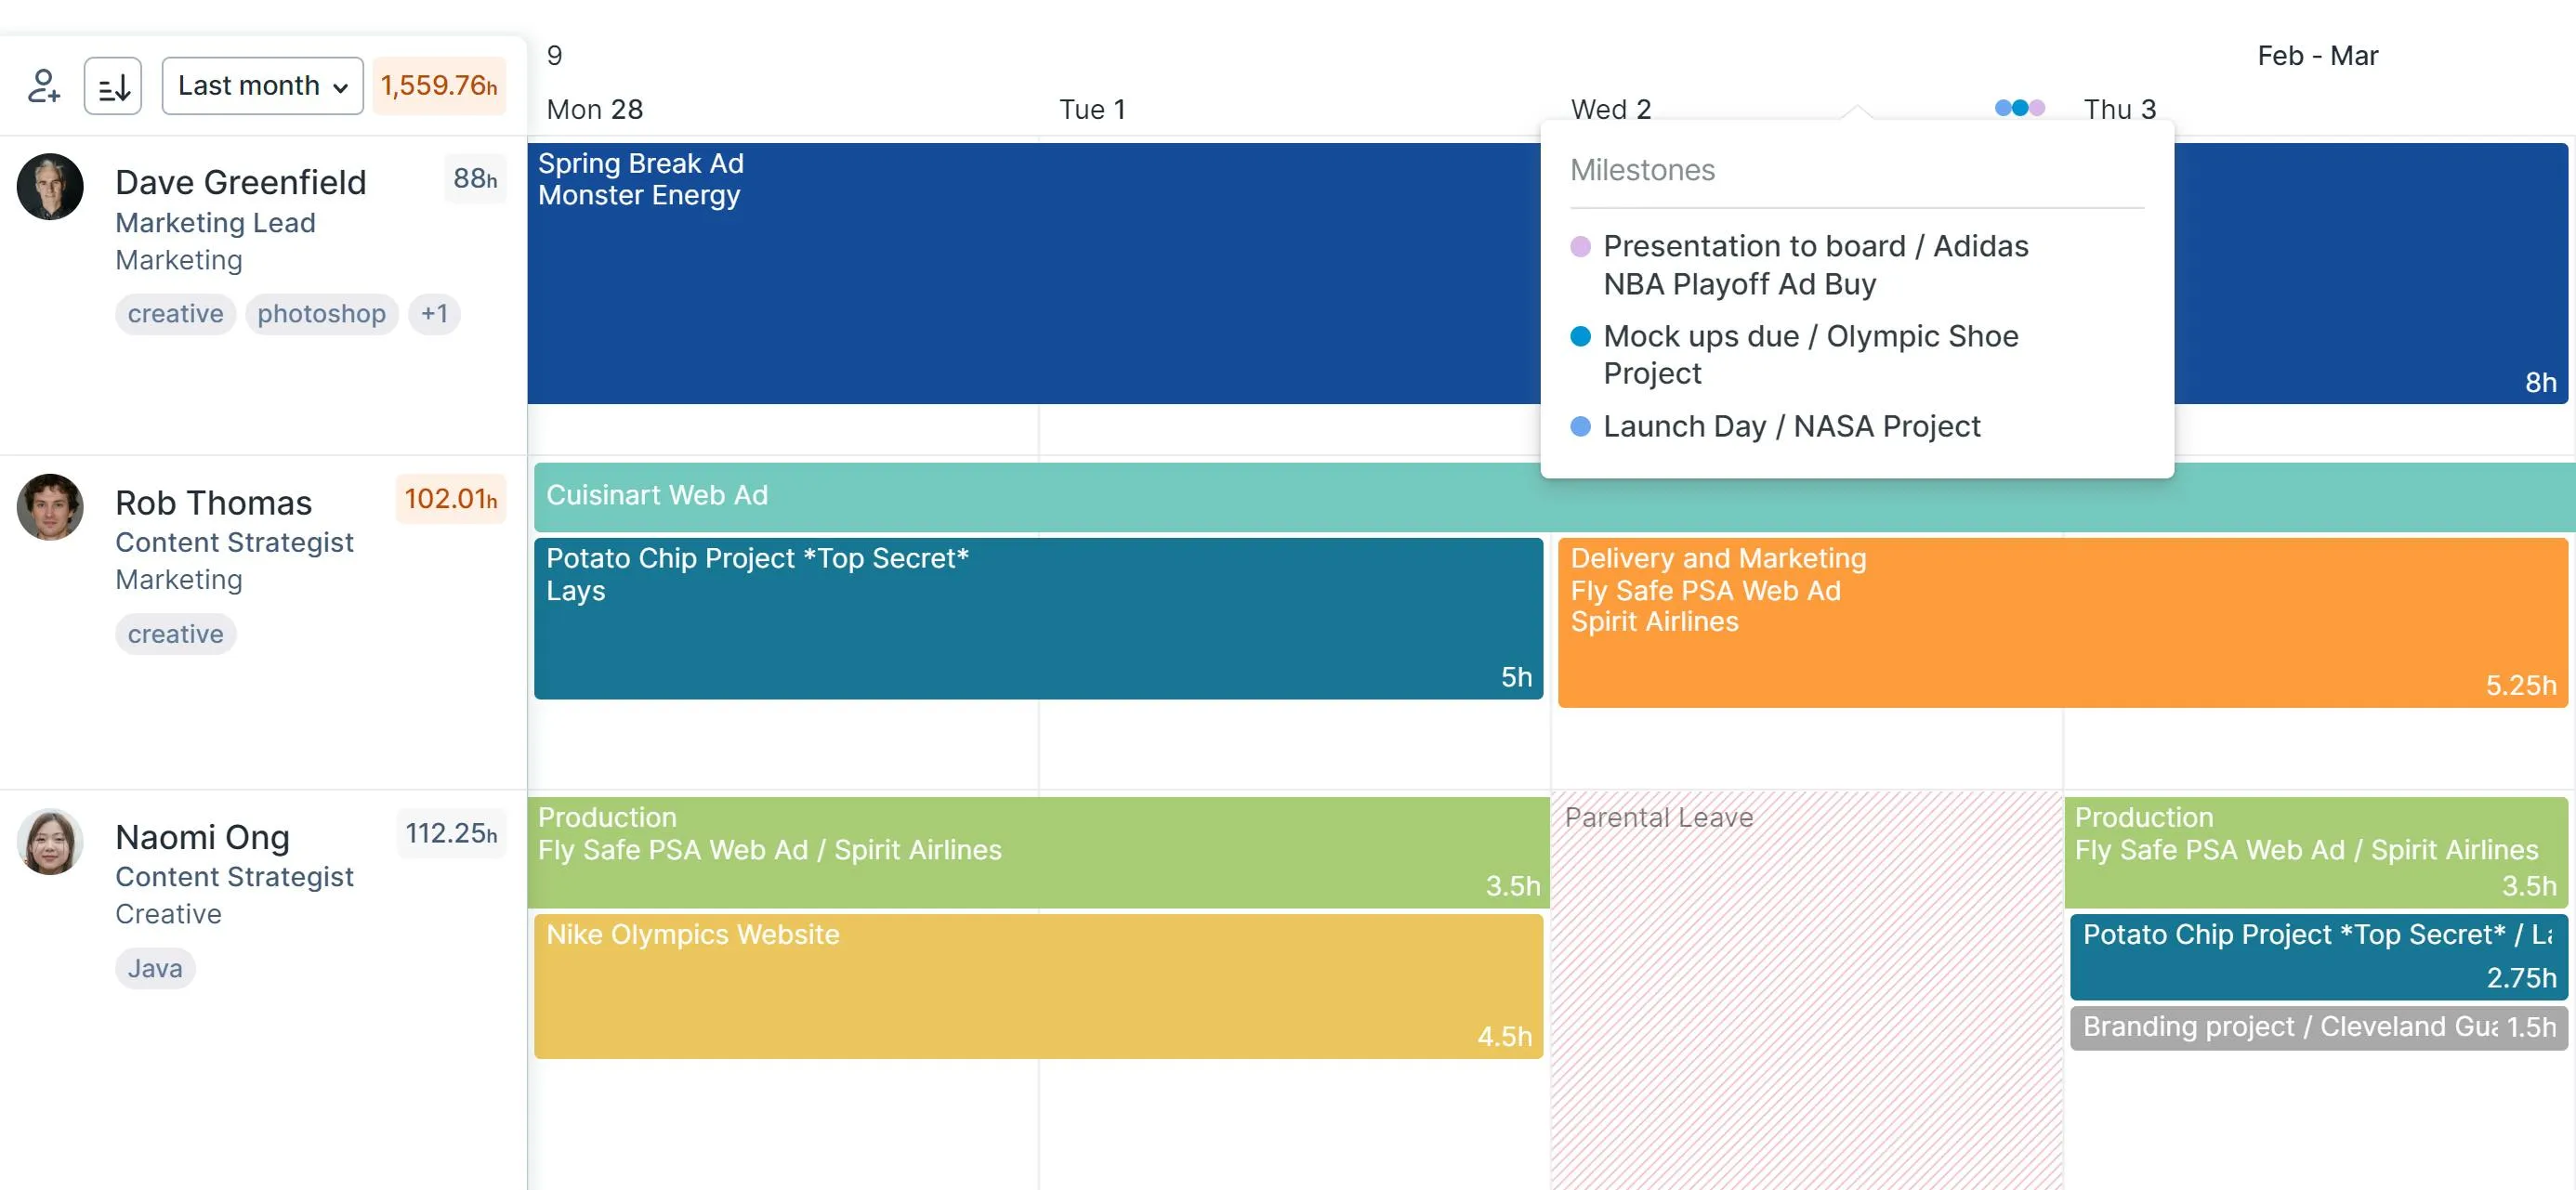
Task: Click the Milestones popup heading
Action: 1642,170
